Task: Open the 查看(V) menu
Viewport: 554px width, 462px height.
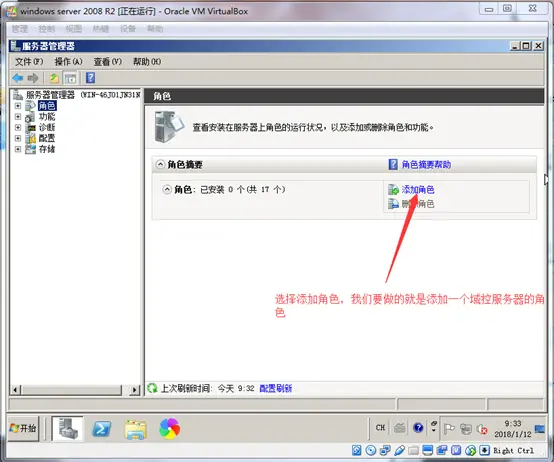Action: 108,62
